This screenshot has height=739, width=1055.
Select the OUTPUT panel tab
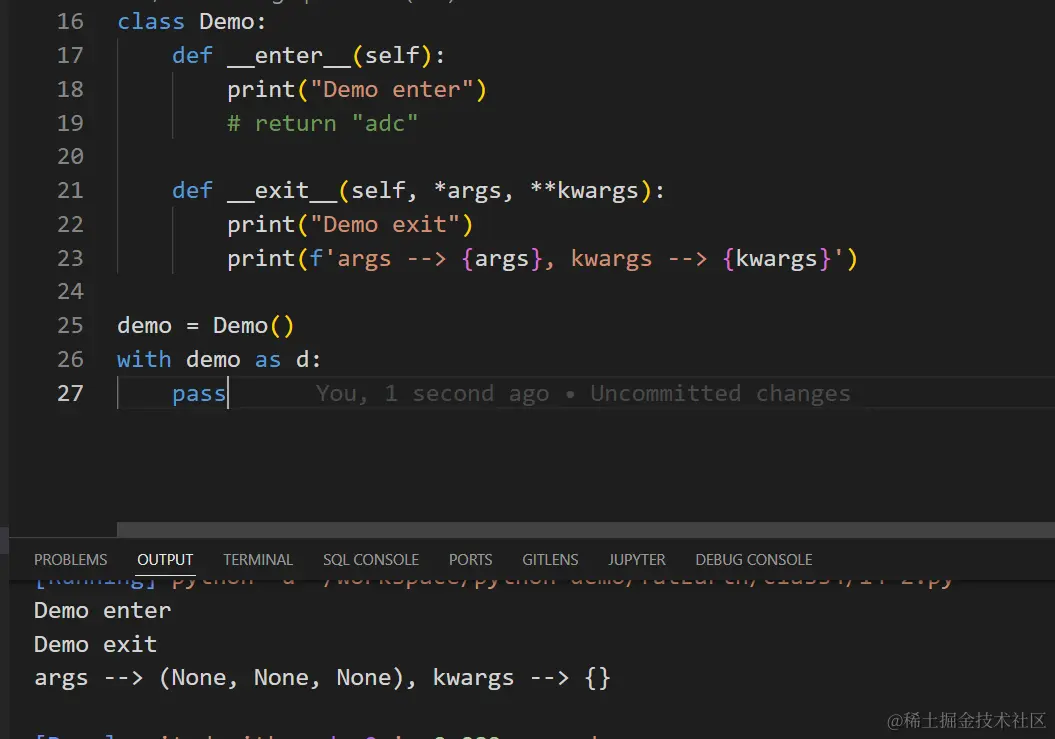[165, 559]
